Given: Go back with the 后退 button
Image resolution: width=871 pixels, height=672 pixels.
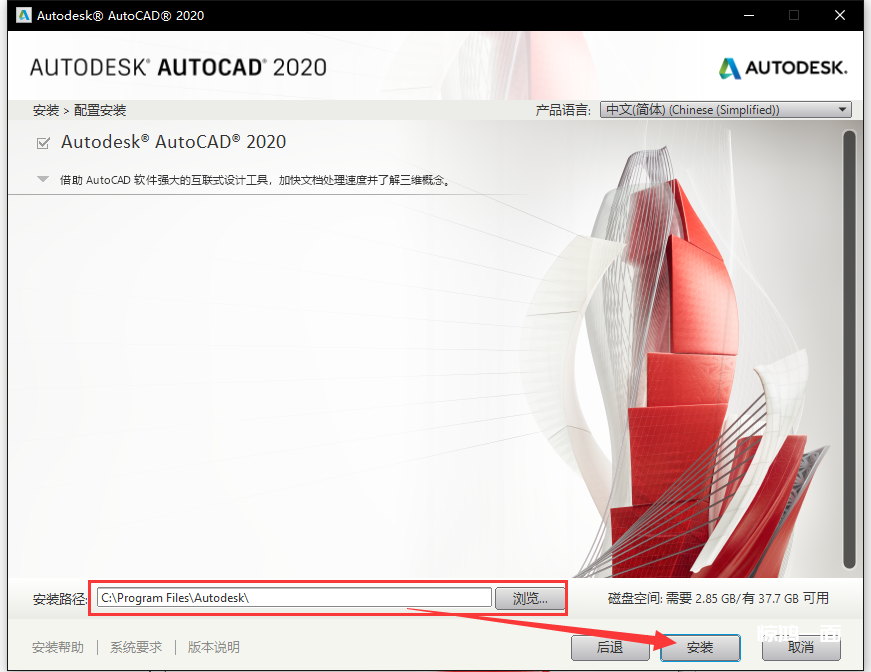Looking at the screenshot, I should coord(610,647).
